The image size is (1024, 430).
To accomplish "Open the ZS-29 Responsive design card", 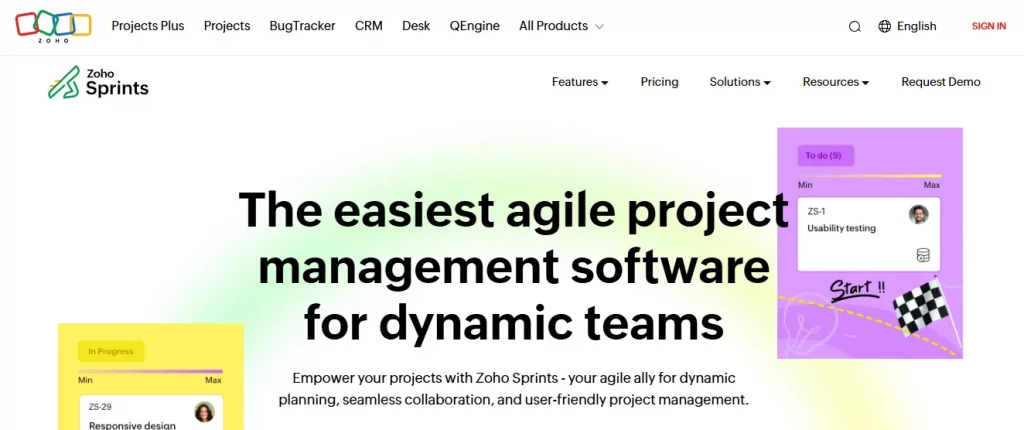I will point(151,412).
